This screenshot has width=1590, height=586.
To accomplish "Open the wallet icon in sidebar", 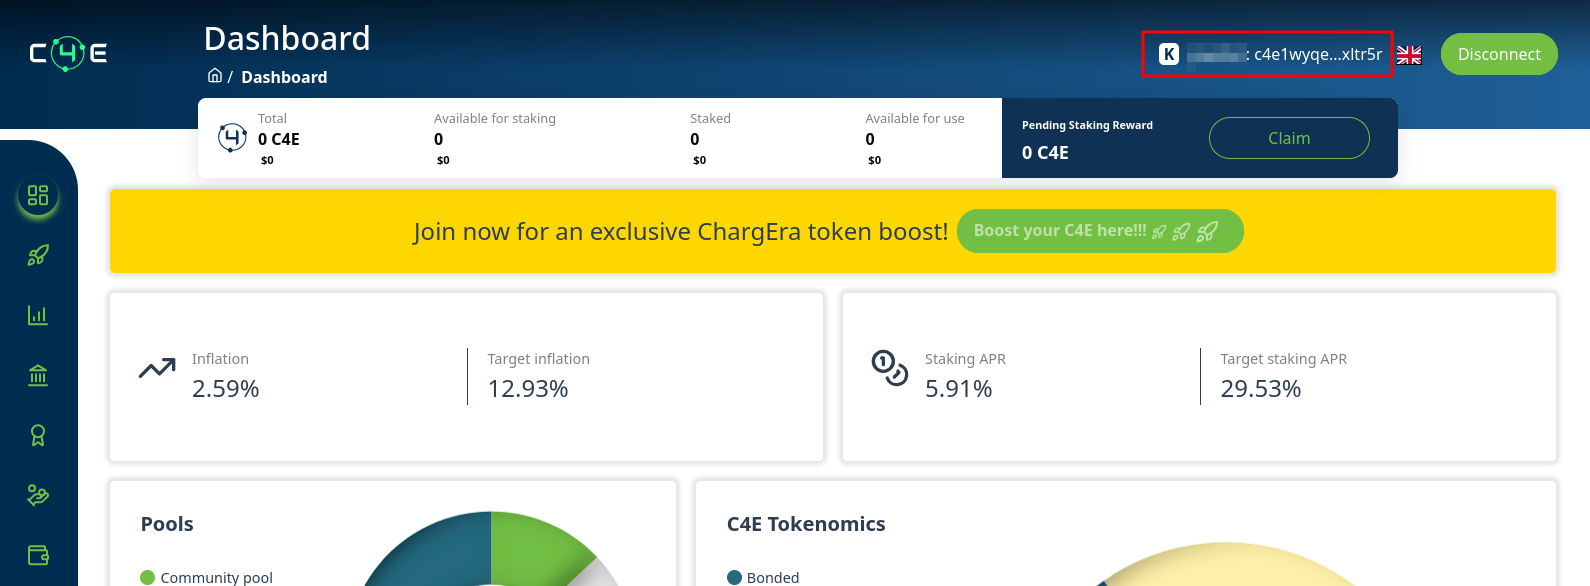I will pyautogui.click(x=38, y=555).
